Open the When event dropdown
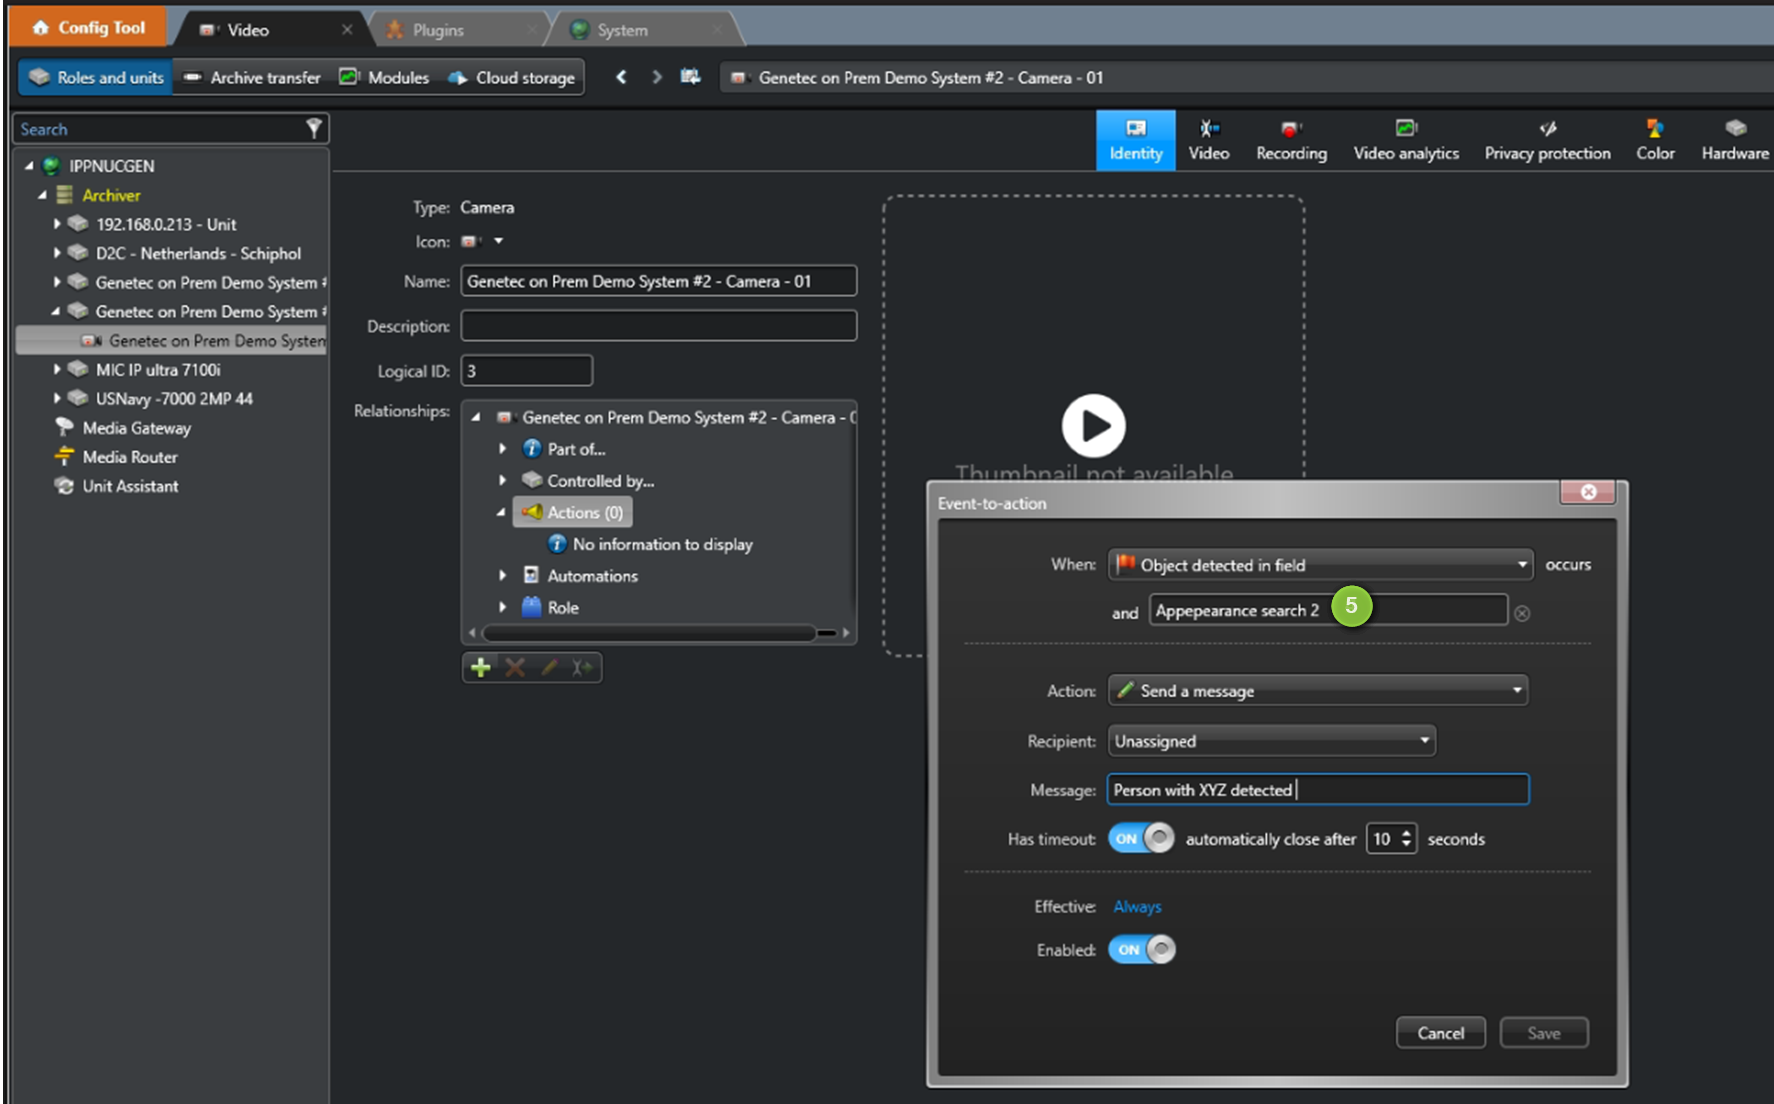 pyautogui.click(x=1319, y=565)
